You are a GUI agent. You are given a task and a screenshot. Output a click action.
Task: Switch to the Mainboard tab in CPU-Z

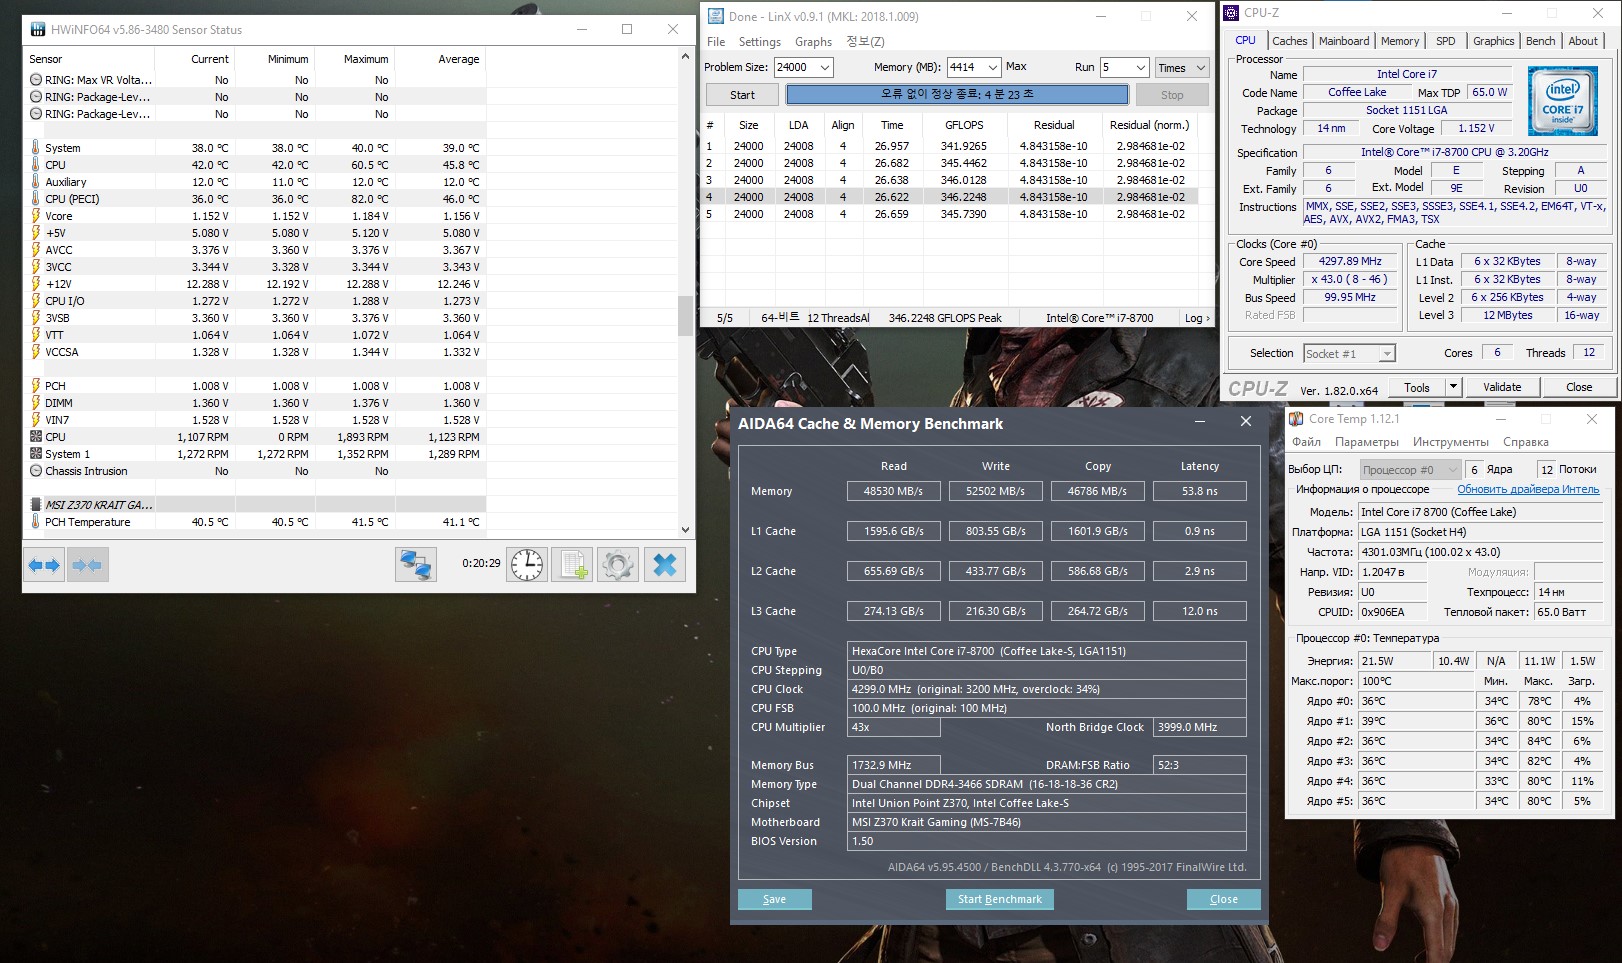tap(1344, 41)
